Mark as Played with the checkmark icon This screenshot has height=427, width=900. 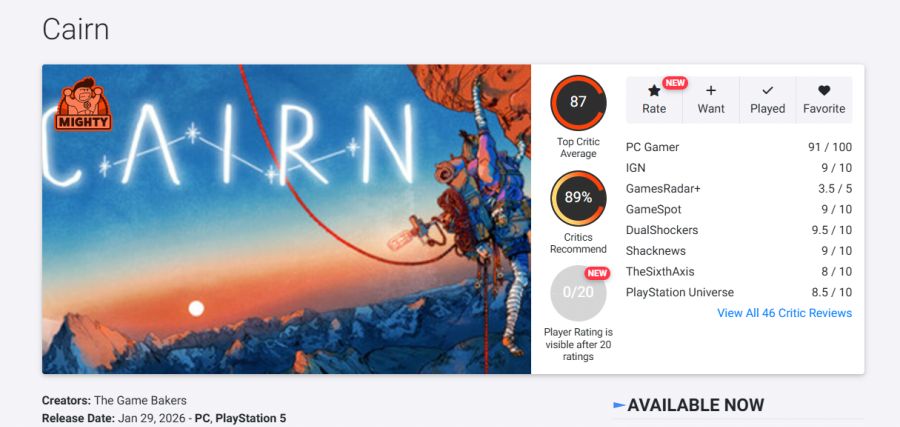pyautogui.click(x=767, y=90)
